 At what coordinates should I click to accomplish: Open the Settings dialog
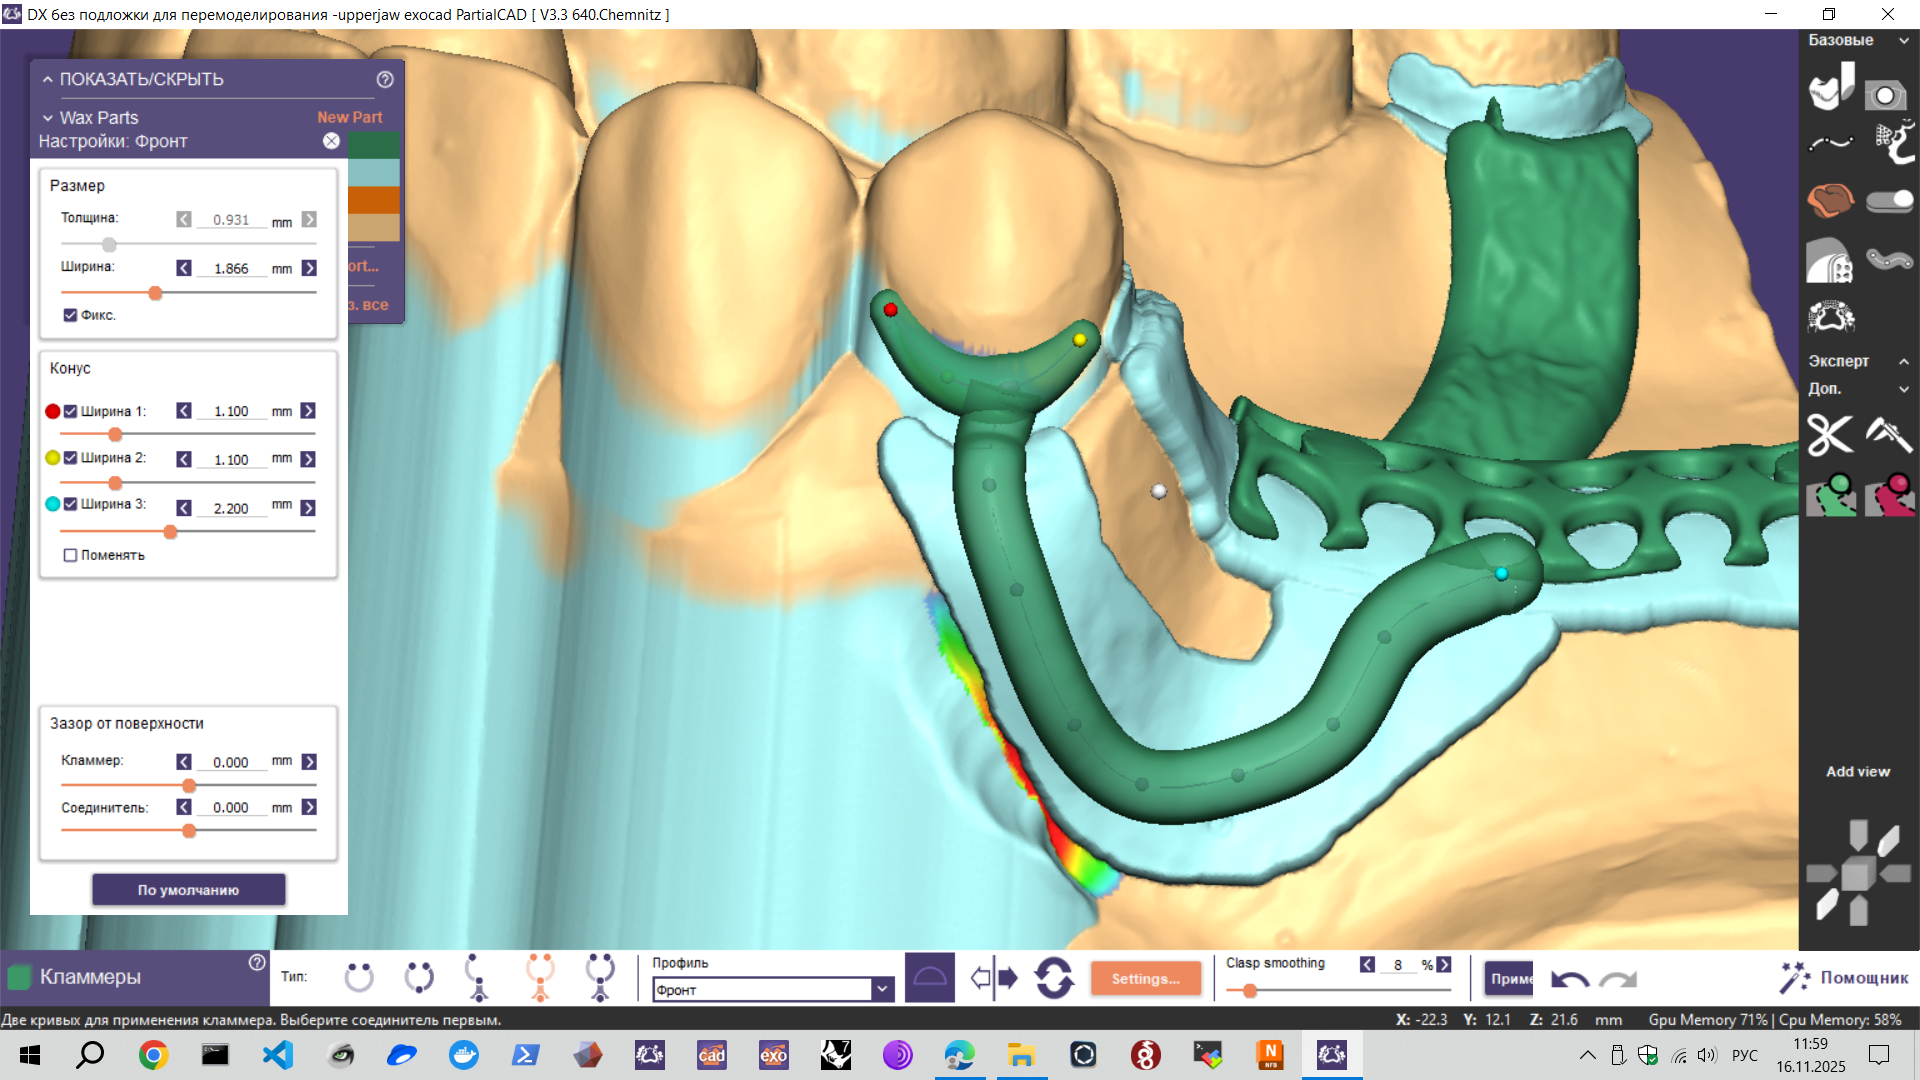pos(1146,978)
